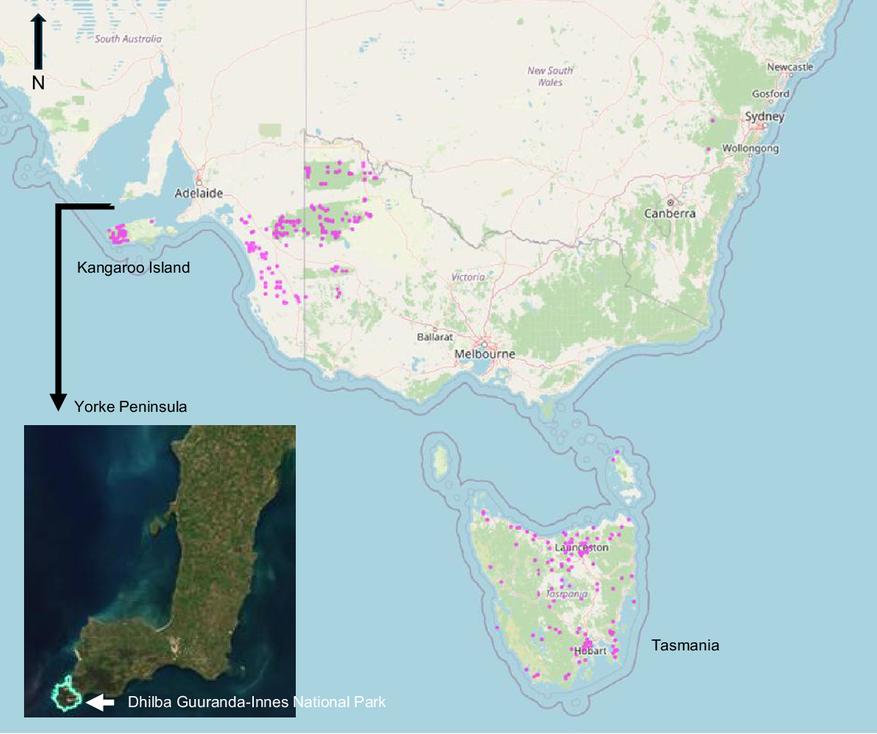The width and height of the screenshot is (877, 734).
Task: Click the Adelaide city marker circle
Action: coord(199,182)
